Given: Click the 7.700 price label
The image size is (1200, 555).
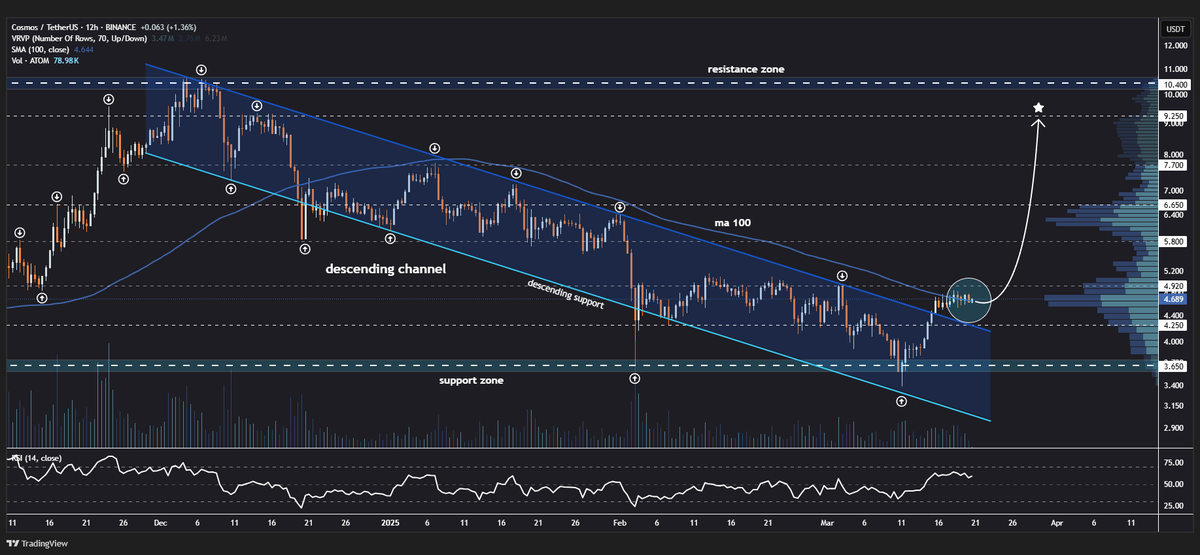Looking at the screenshot, I should coord(1173,165).
